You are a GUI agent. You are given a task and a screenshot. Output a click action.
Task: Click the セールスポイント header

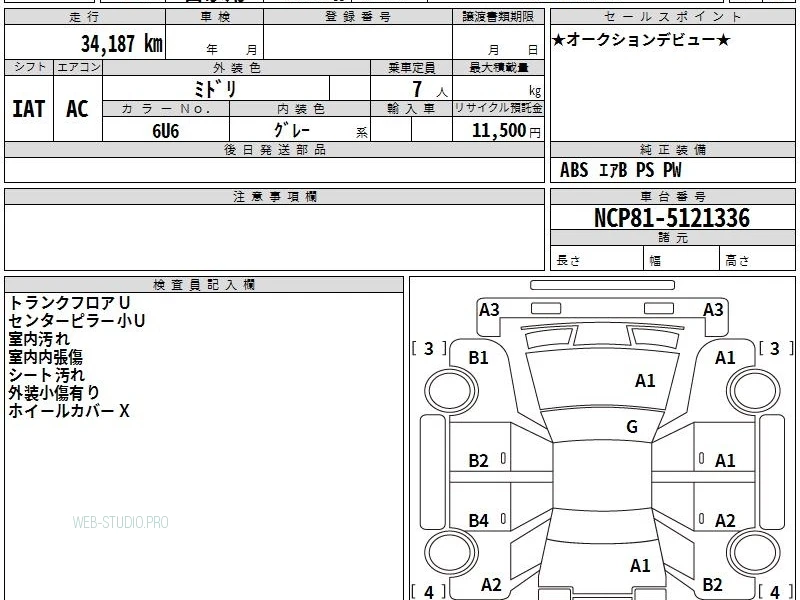(672, 17)
